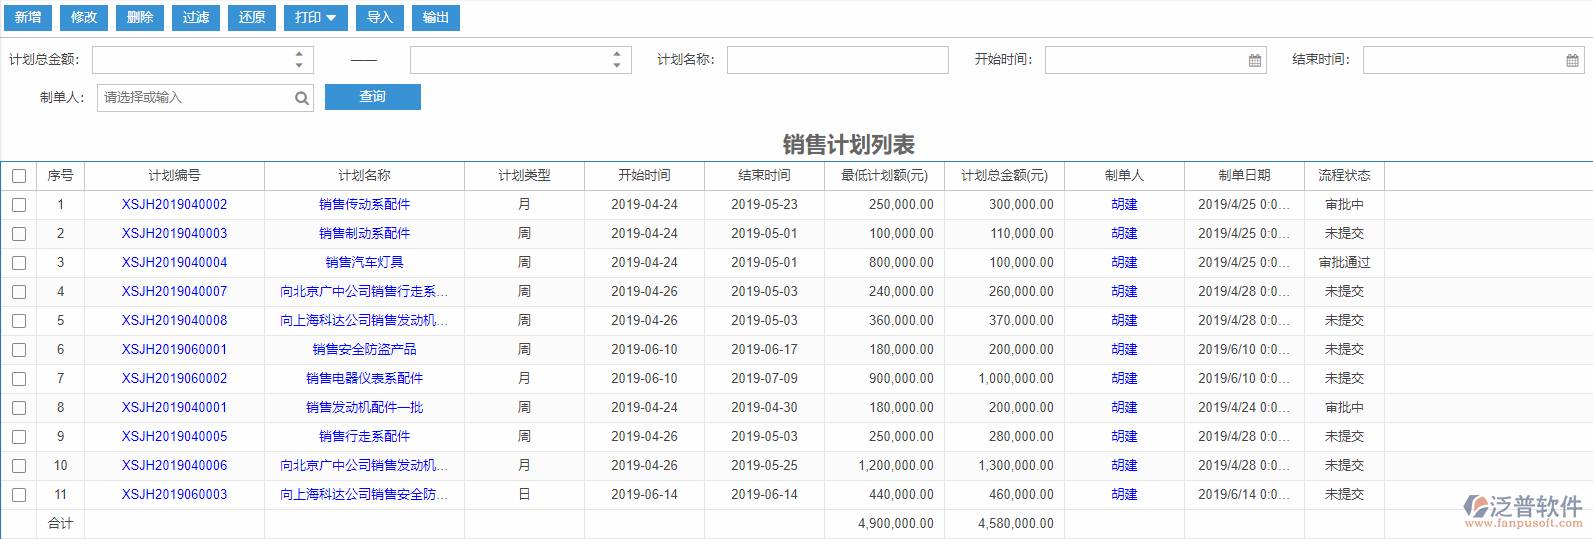The image size is (1593, 539).
Task: Open plan link XSJH2019060001
Action: pyautogui.click(x=175, y=350)
